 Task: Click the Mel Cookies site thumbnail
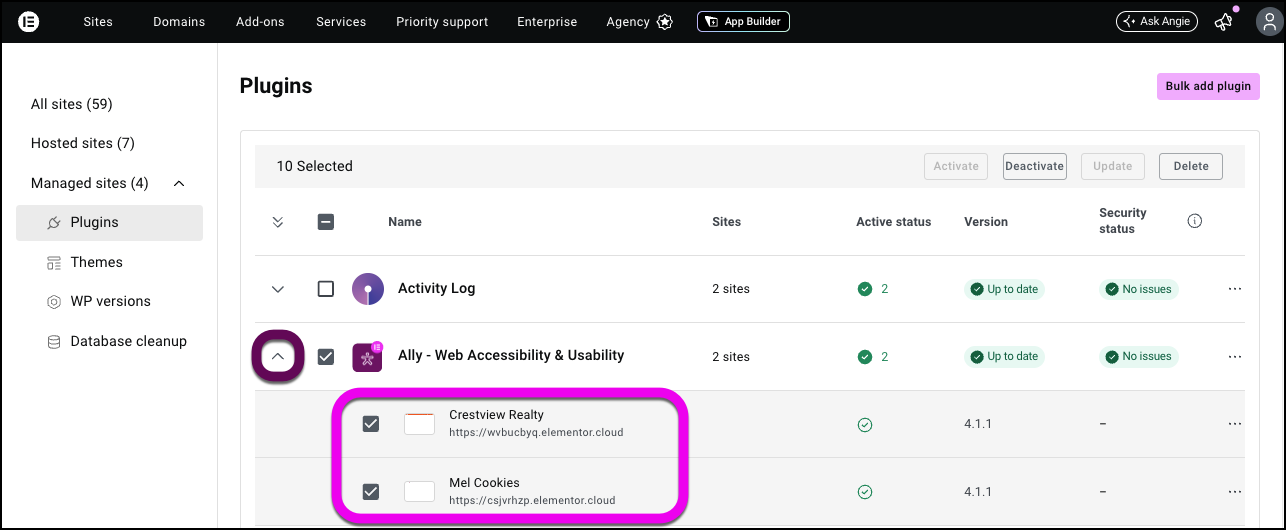coord(419,492)
